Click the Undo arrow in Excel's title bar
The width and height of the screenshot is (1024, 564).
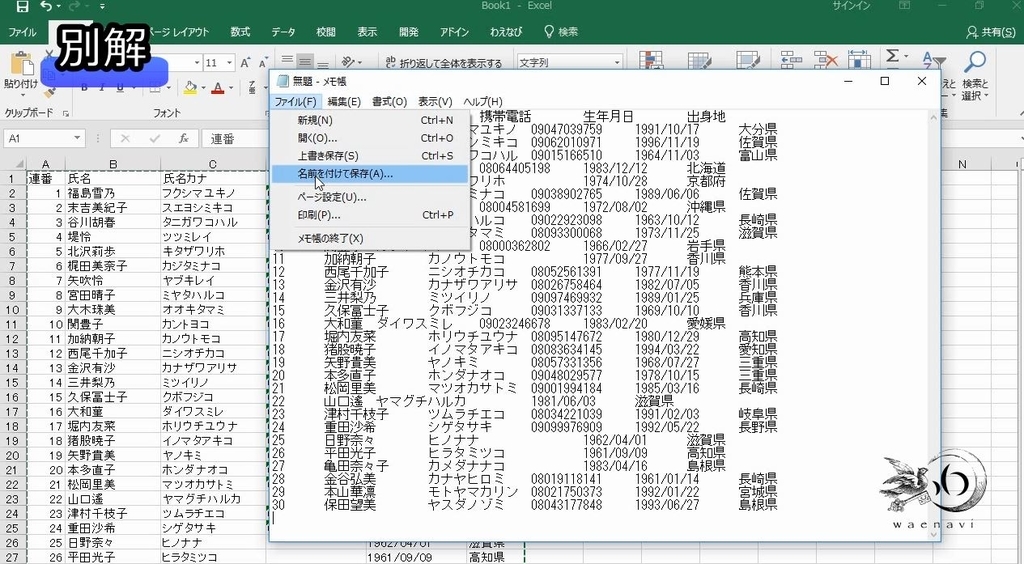[46, 7]
